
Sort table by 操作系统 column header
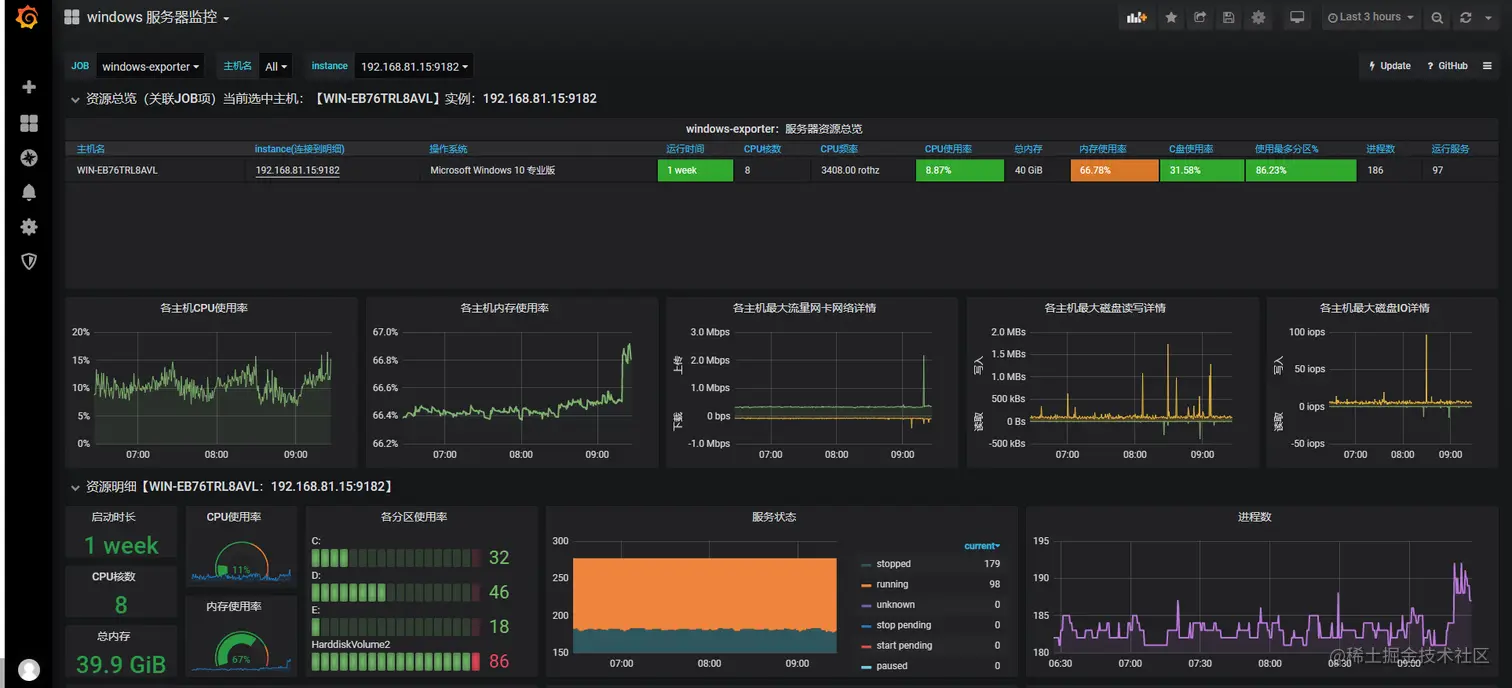coord(448,149)
